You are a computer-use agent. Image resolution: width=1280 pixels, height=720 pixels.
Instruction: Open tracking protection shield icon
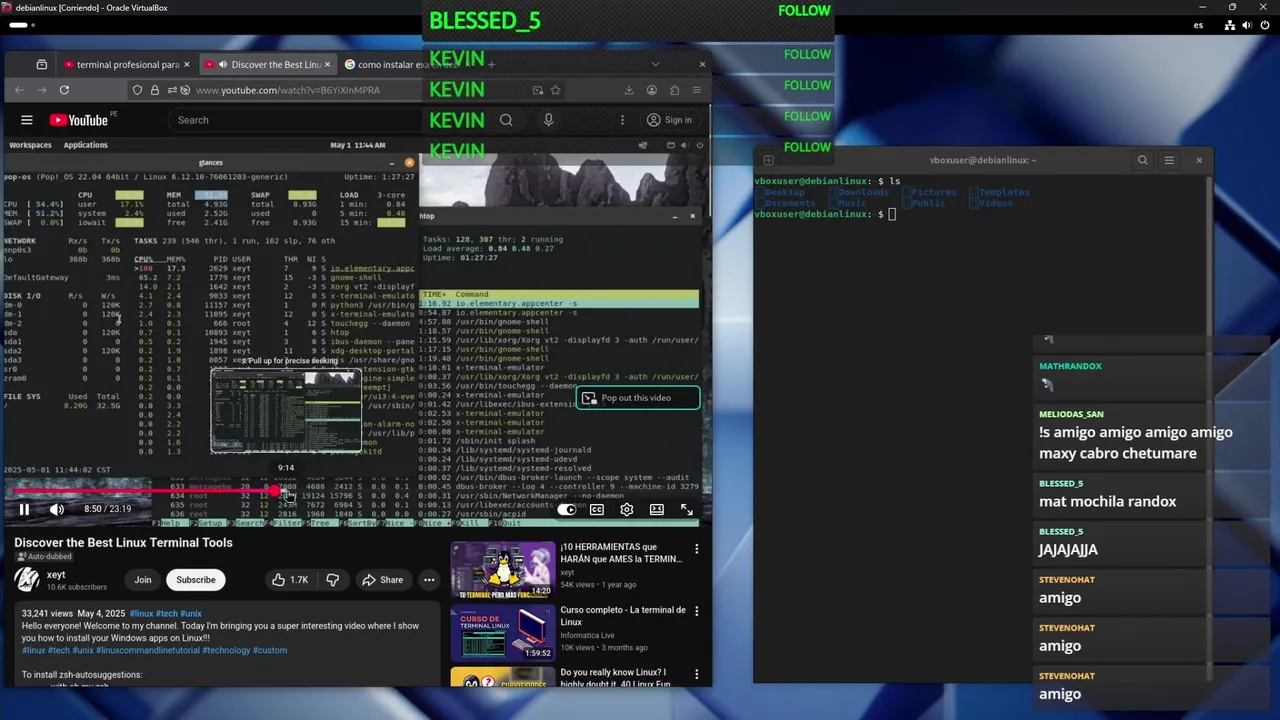[137, 90]
